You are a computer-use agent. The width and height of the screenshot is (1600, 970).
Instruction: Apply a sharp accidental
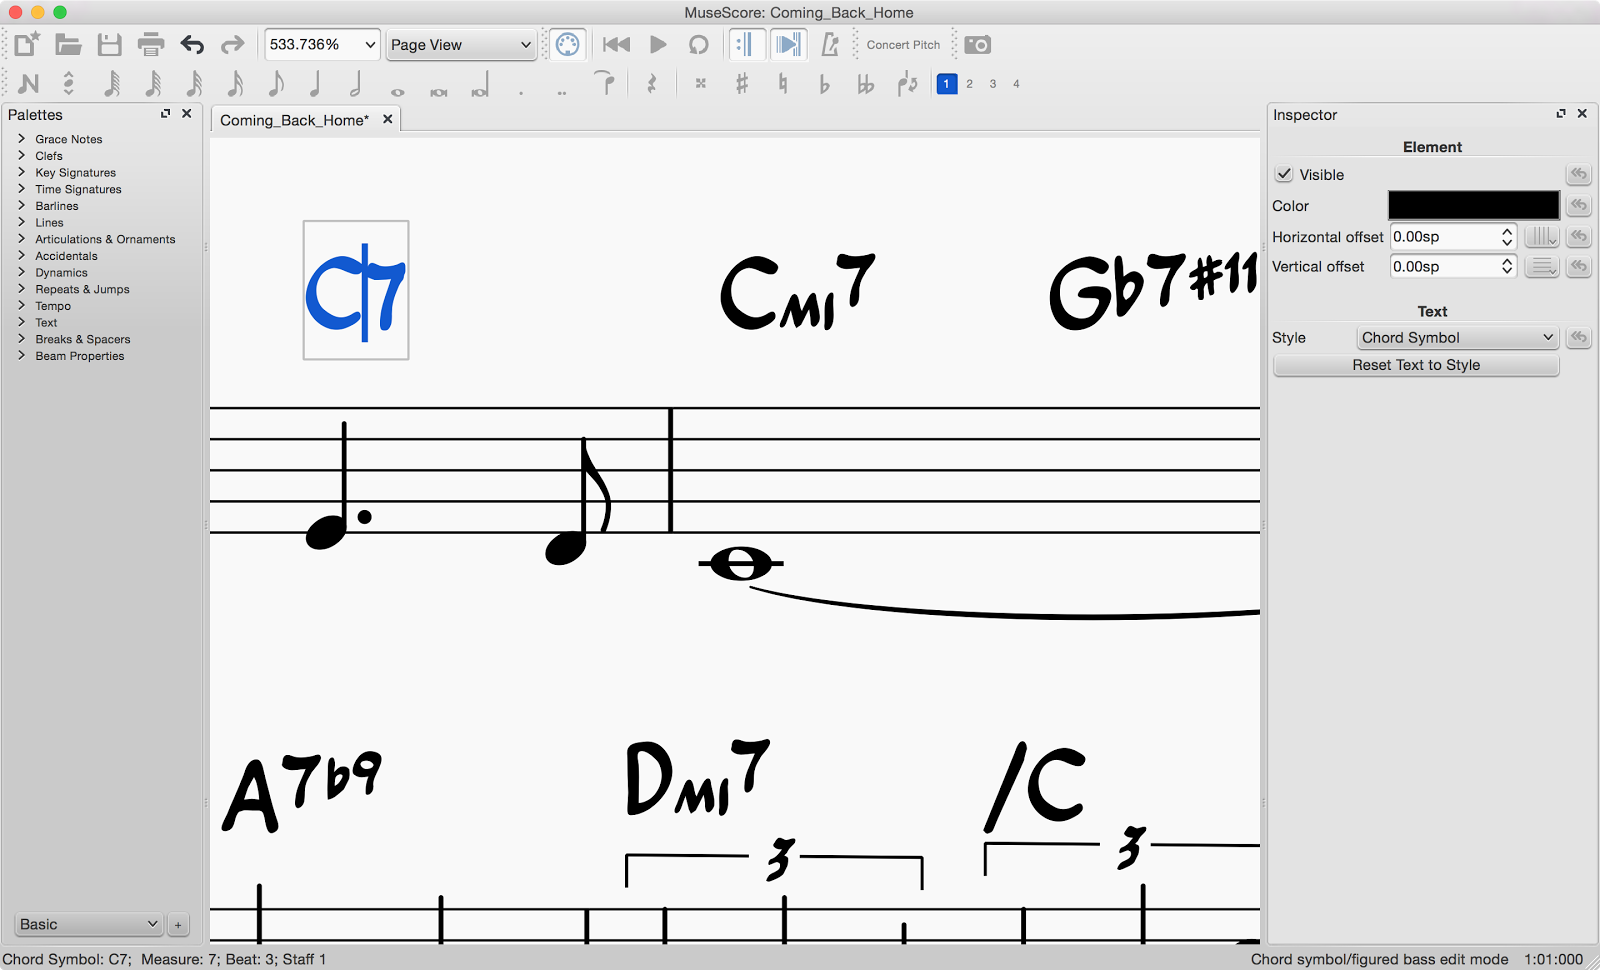pyautogui.click(x=741, y=84)
